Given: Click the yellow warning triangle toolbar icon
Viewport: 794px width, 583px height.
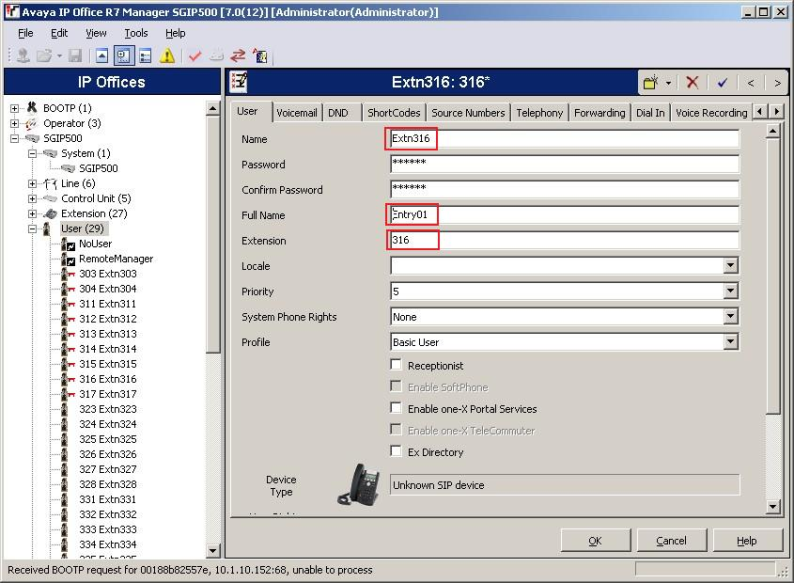Looking at the screenshot, I should pyautogui.click(x=168, y=57).
